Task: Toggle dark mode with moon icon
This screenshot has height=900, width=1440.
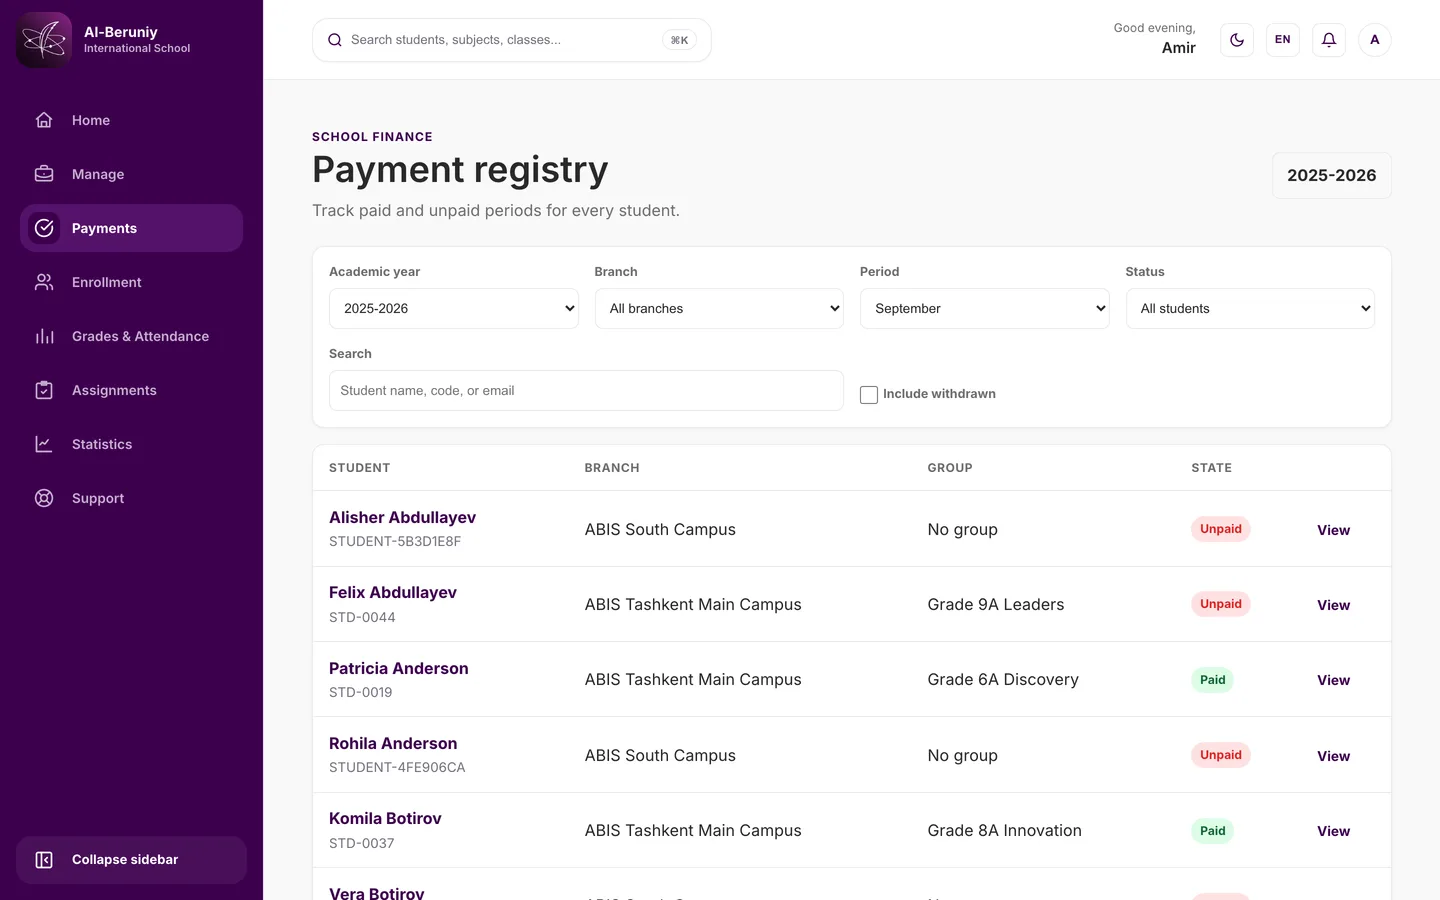Action: click(1237, 40)
